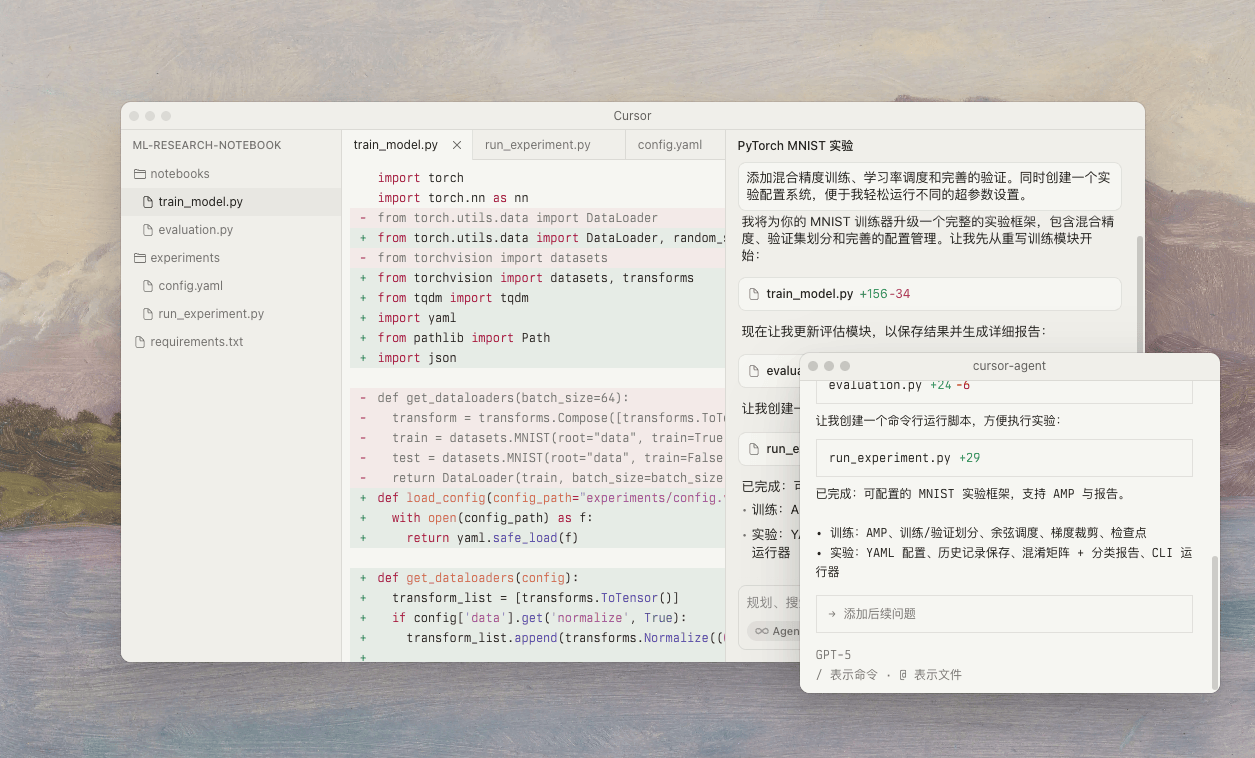Click the file icon beside config.yaml
The image size is (1255, 758).
(x=148, y=286)
